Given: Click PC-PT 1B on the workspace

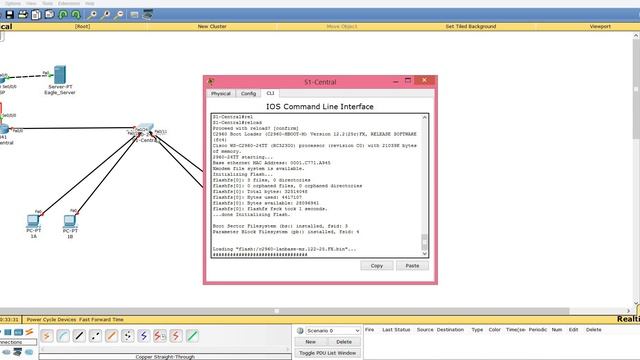Looking at the screenshot, I should [x=70, y=221].
